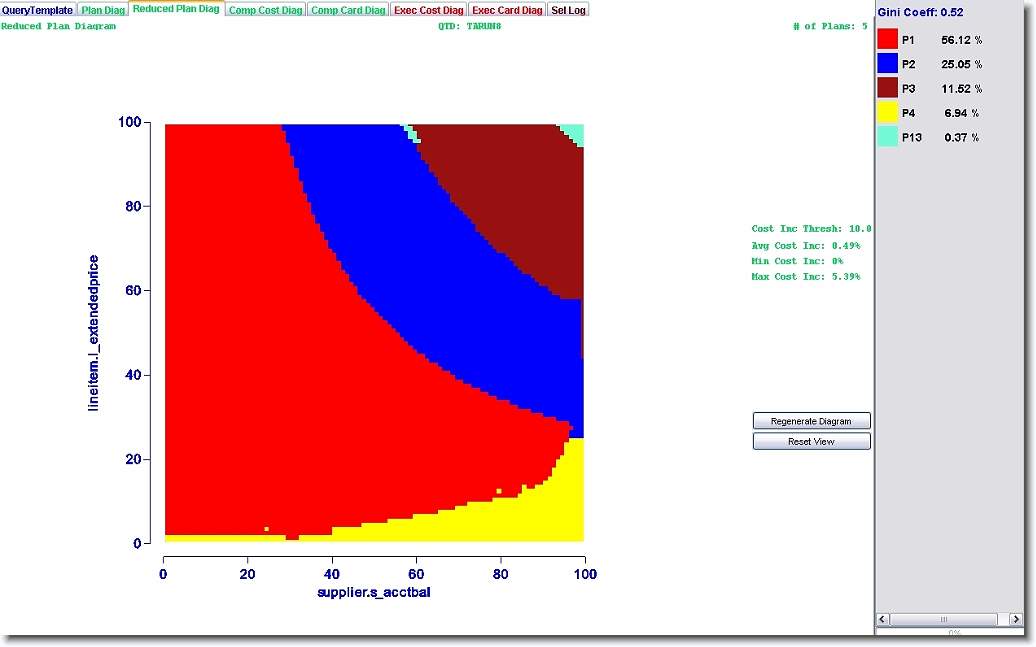This screenshot has width=1036, height=647.
Task: Open the Sel Log tab
Action: (x=569, y=10)
